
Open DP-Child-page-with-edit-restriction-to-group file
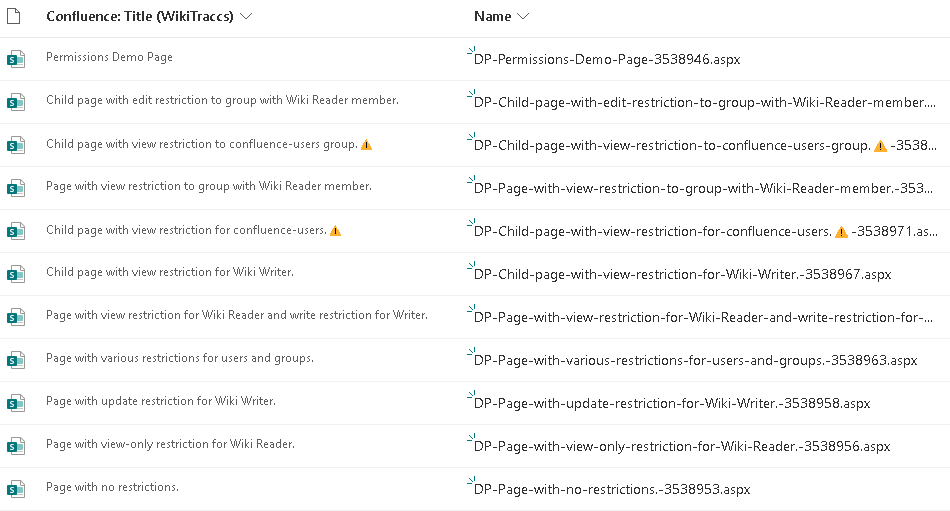coord(705,102)
